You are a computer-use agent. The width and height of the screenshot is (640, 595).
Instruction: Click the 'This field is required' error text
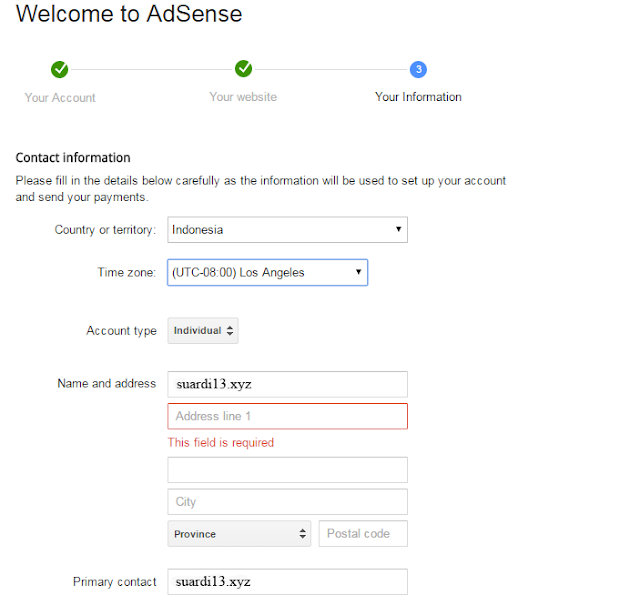click(221, 443)
